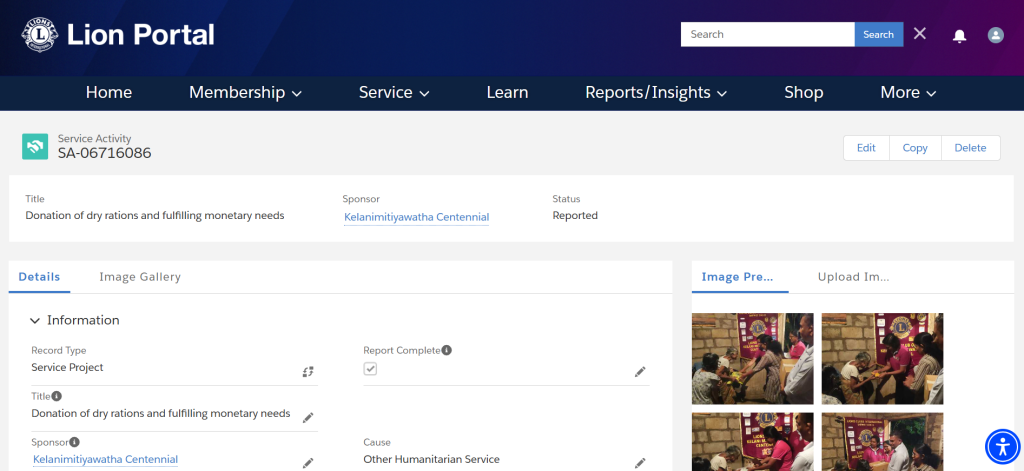Edit the Title field pencil icon
Image resolution: width=1024 pixels, height=471 pixels.
tap(308, 417)
